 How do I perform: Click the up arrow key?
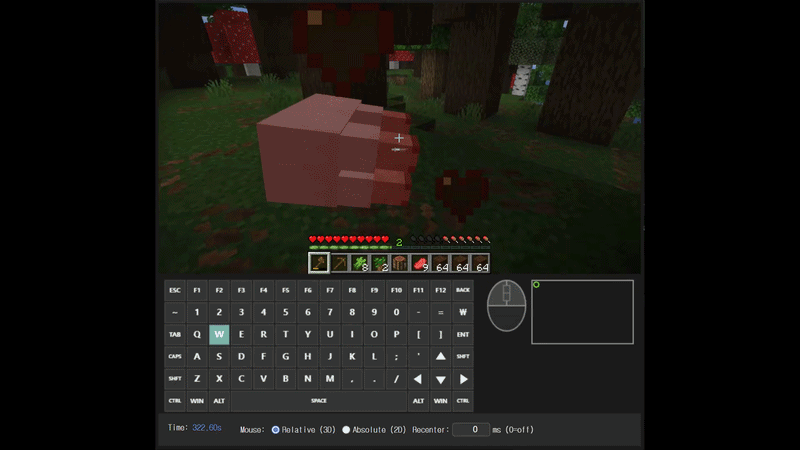pyautogui.click(x=441, y=357)
